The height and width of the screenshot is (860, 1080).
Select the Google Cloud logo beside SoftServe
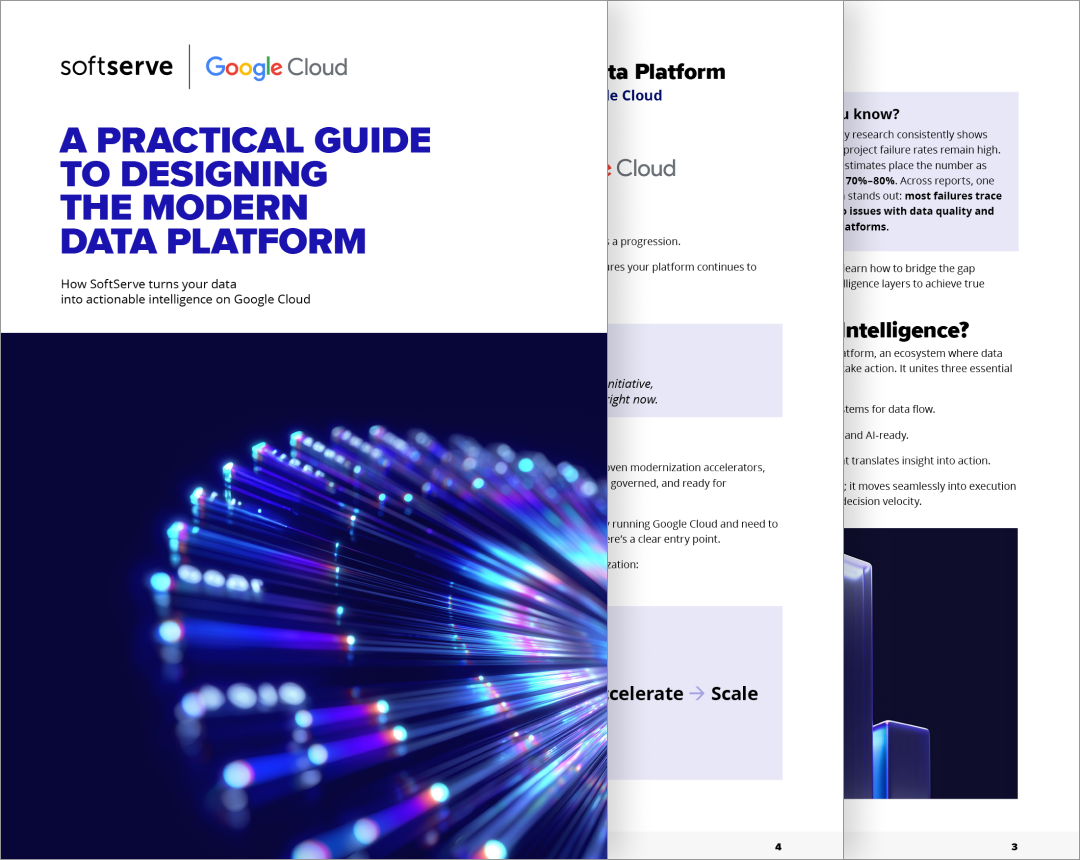click(276, 68)
